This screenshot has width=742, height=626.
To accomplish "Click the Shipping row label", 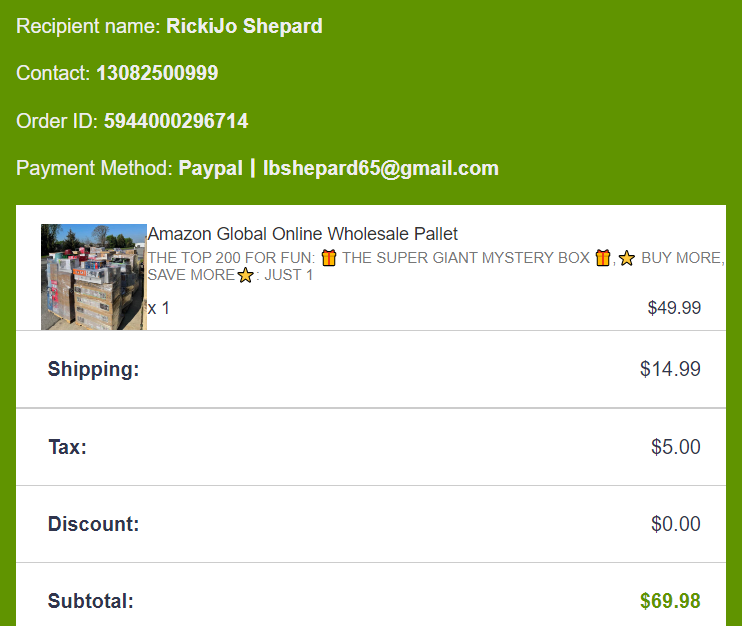I will tap(93, 369).
